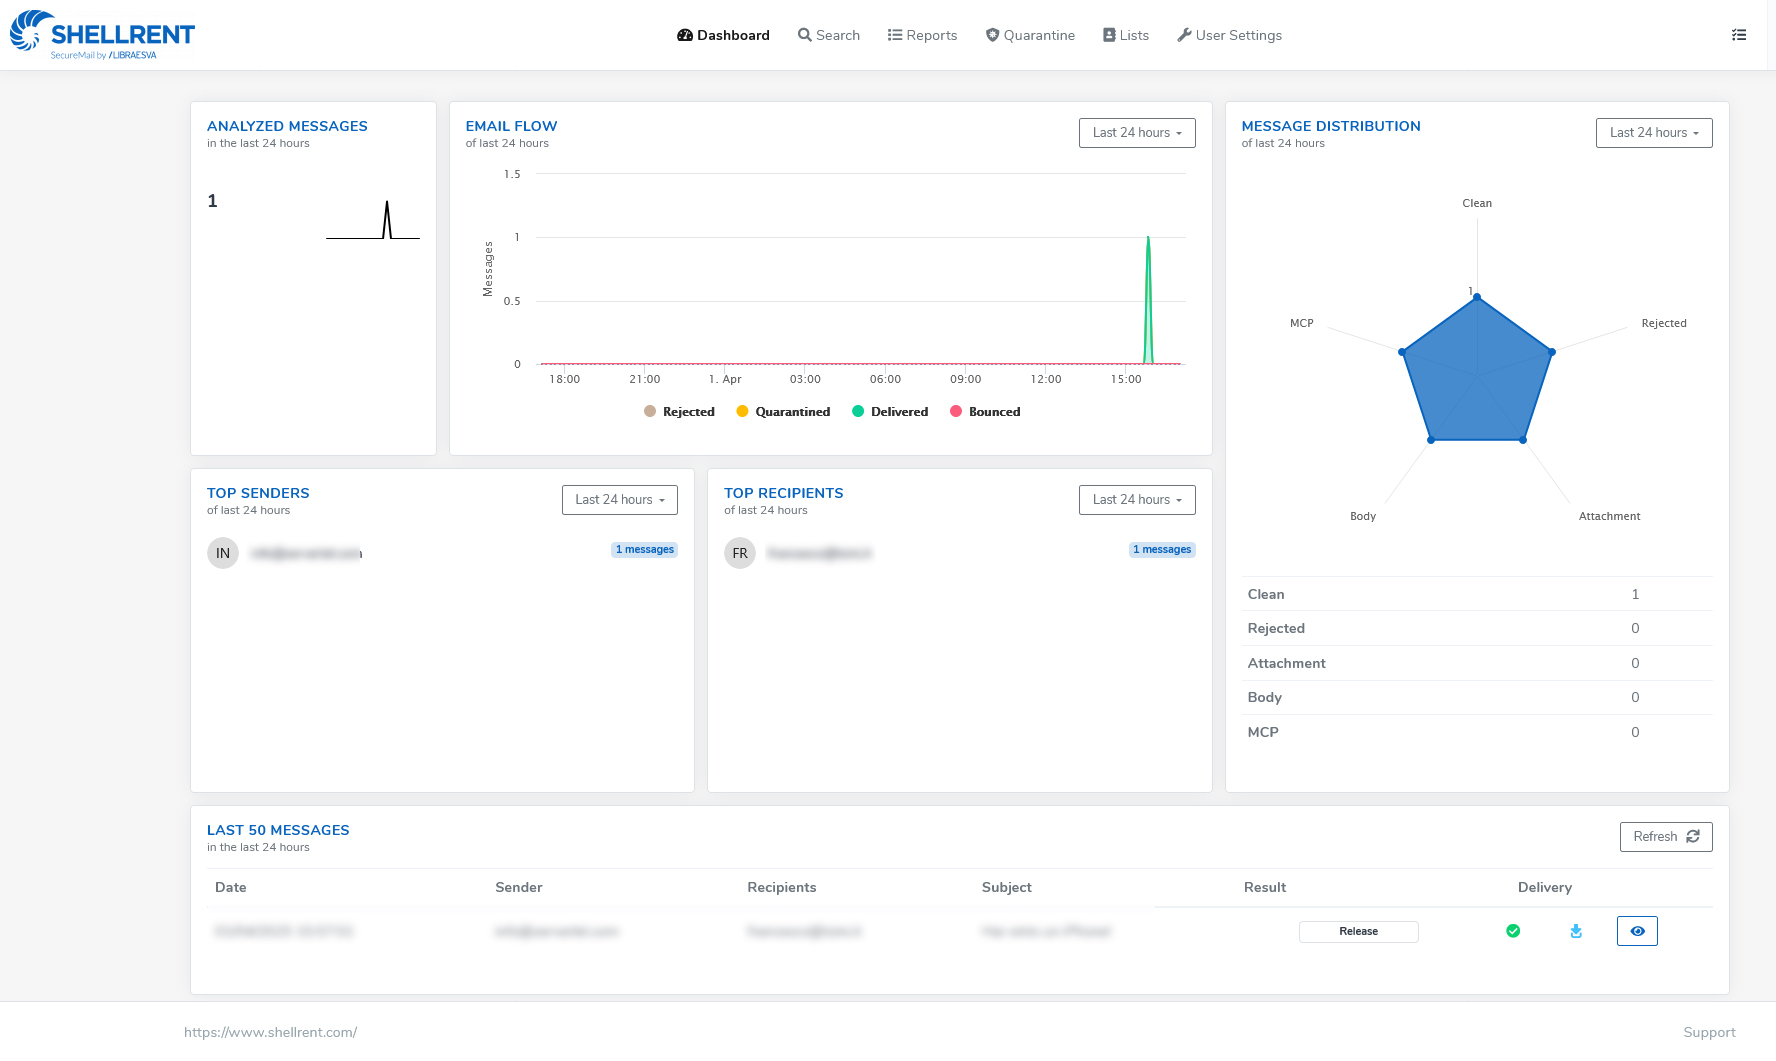Open the shellrent.com footer link
The width and height of the screenshot is (1776, 1061).
tap(270, 1033)
